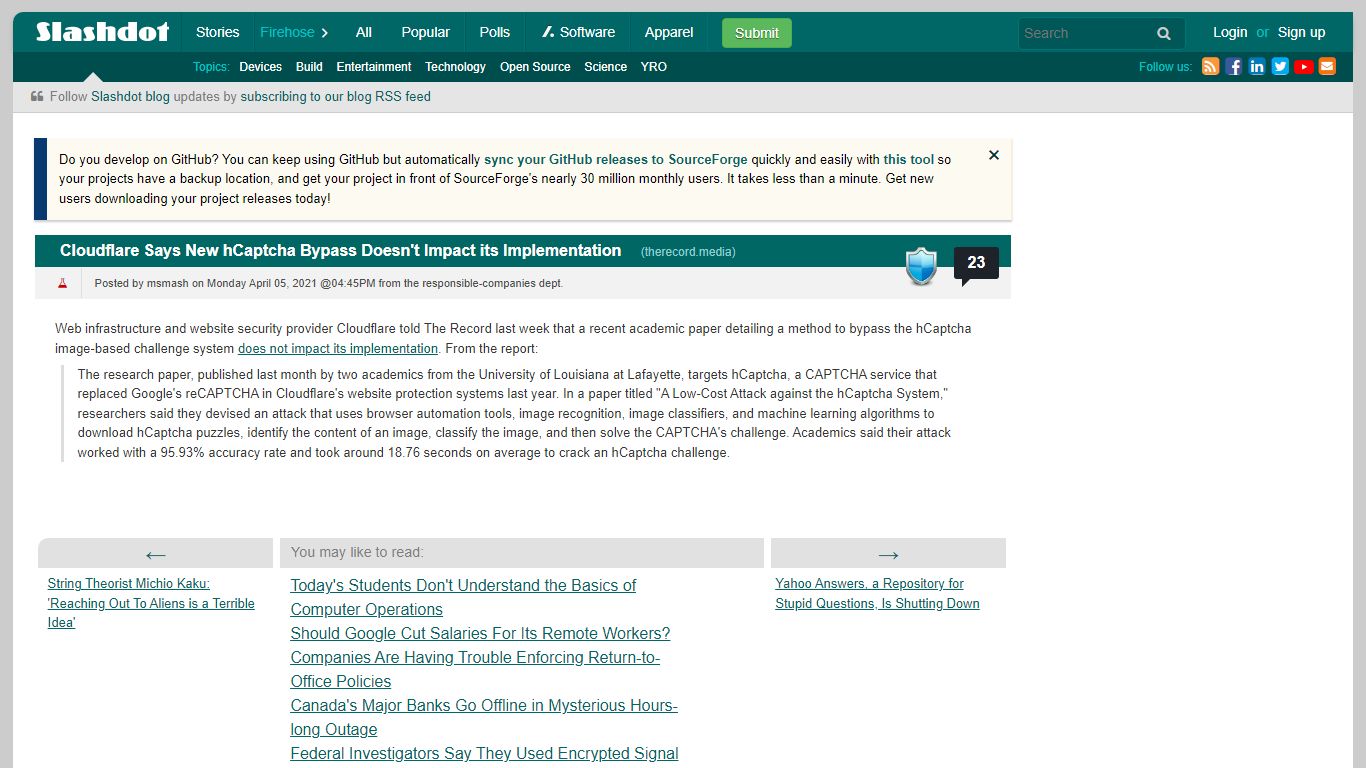Select the YRO topic
This screenshot has width=1366, height=768.
(654, 67)
